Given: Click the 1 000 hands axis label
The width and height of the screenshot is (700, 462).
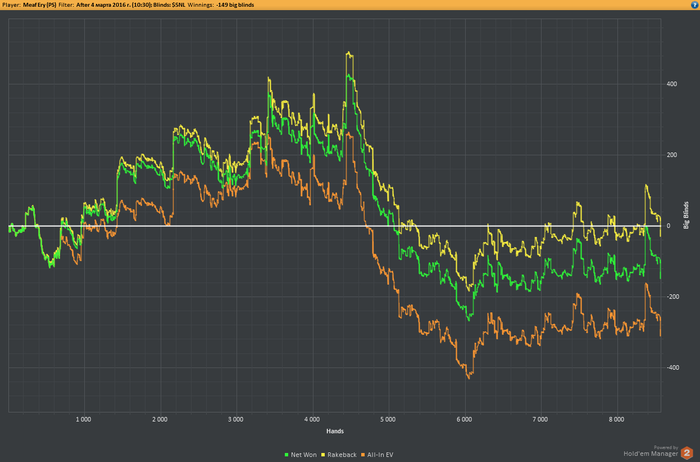Looking at the screenshot, I should pyautogui.click(x=83, y=420).
